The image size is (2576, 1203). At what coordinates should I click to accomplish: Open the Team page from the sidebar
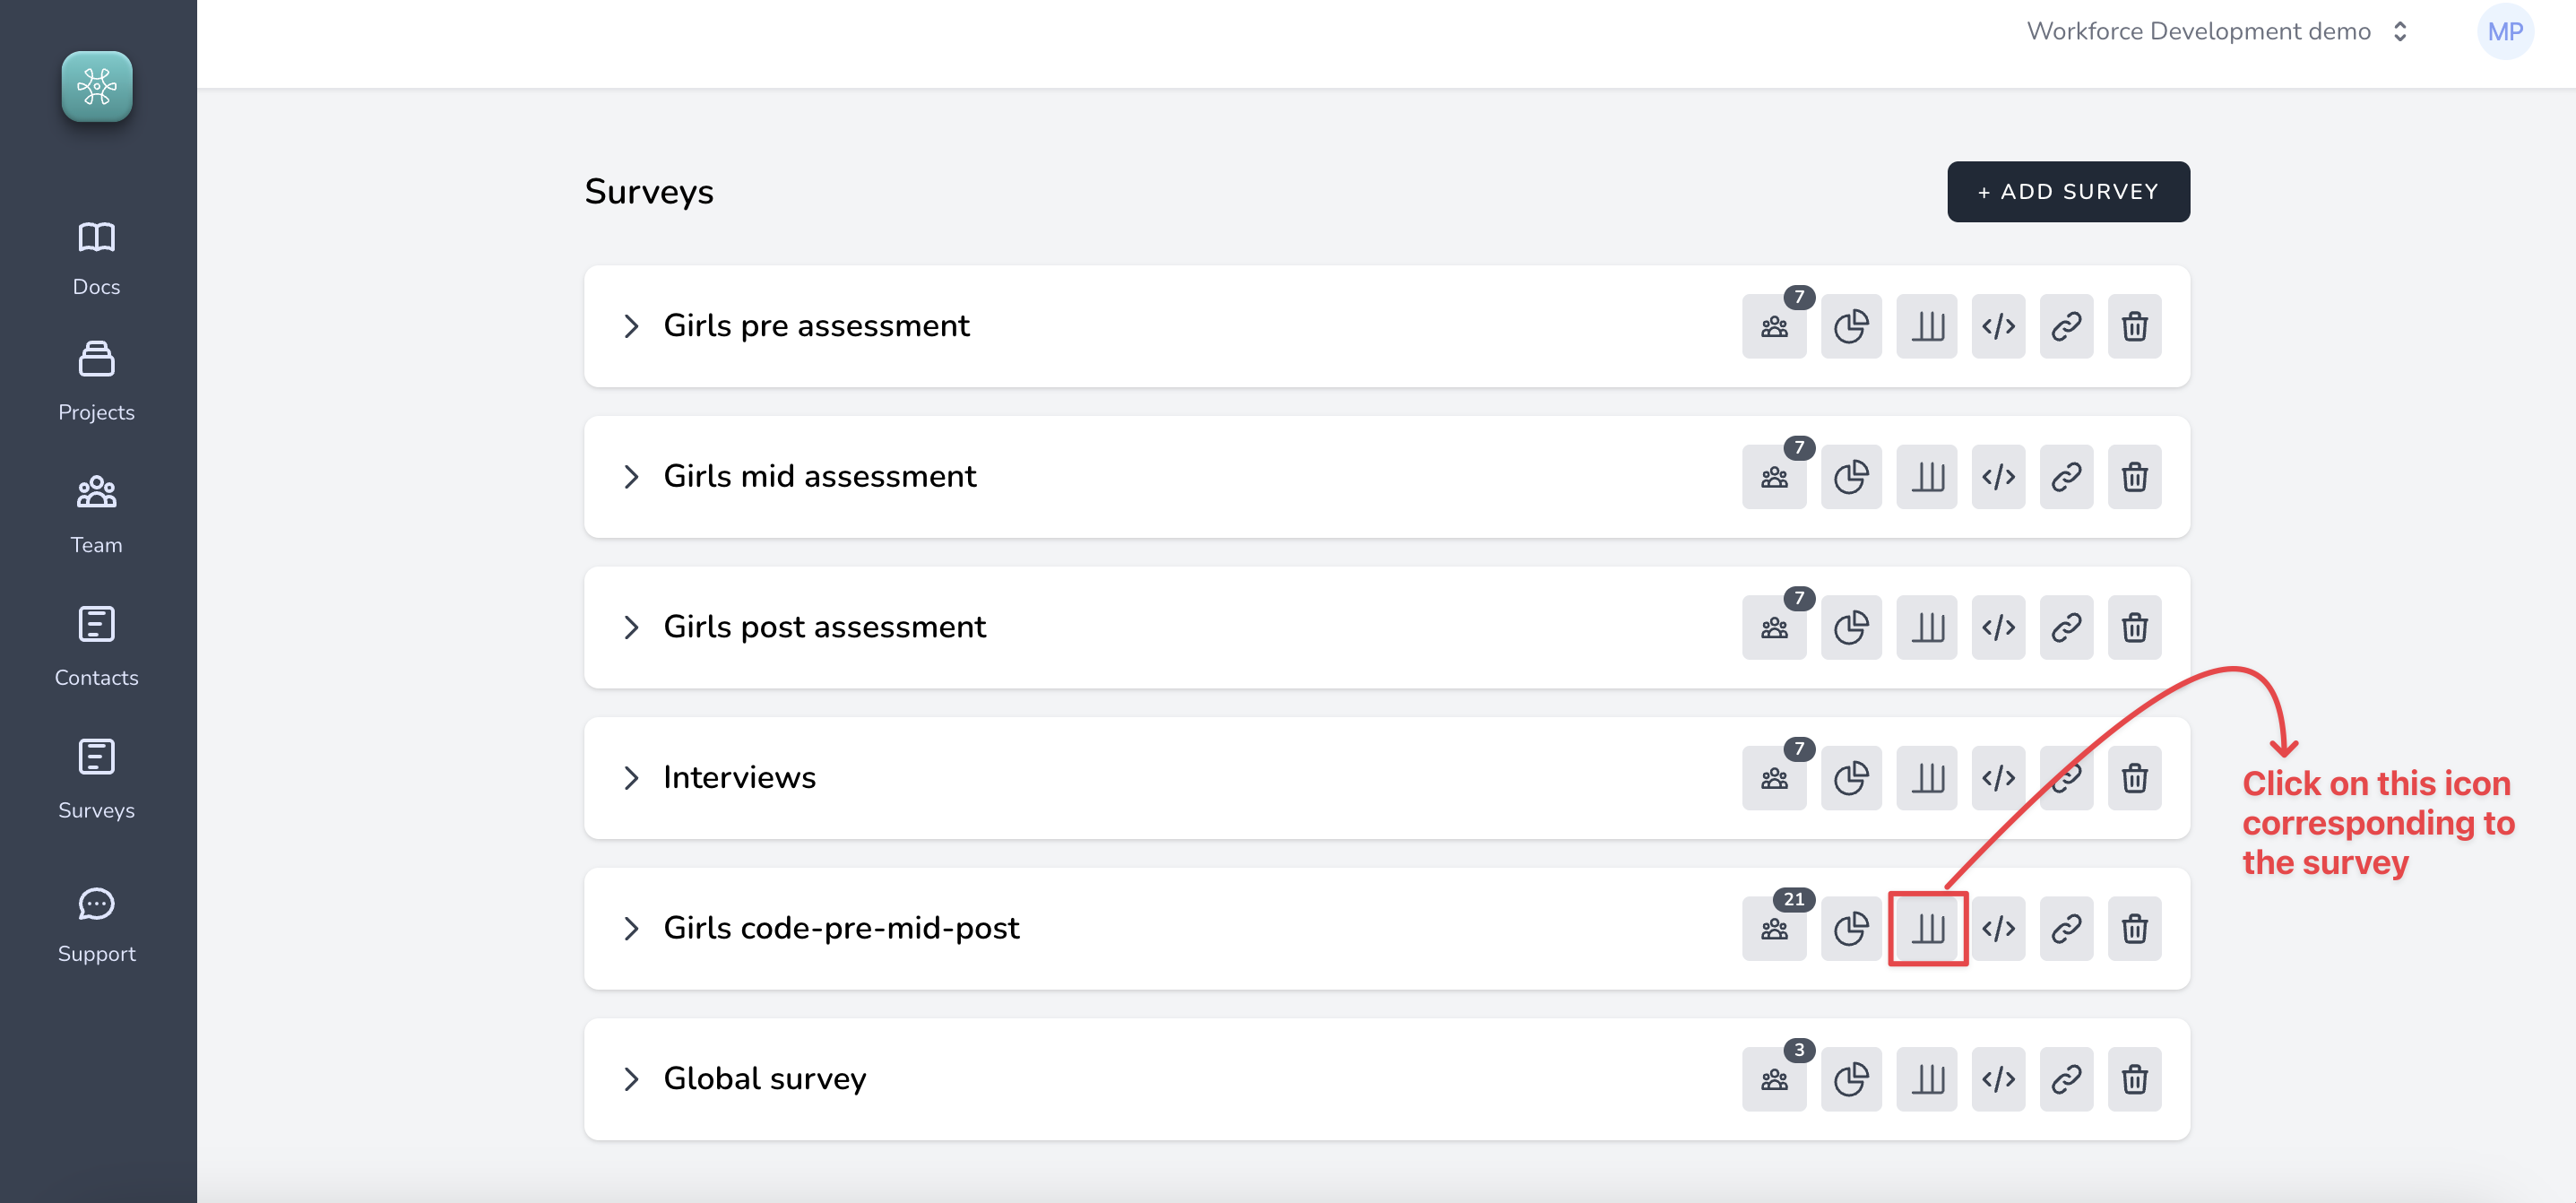[97, 514]
